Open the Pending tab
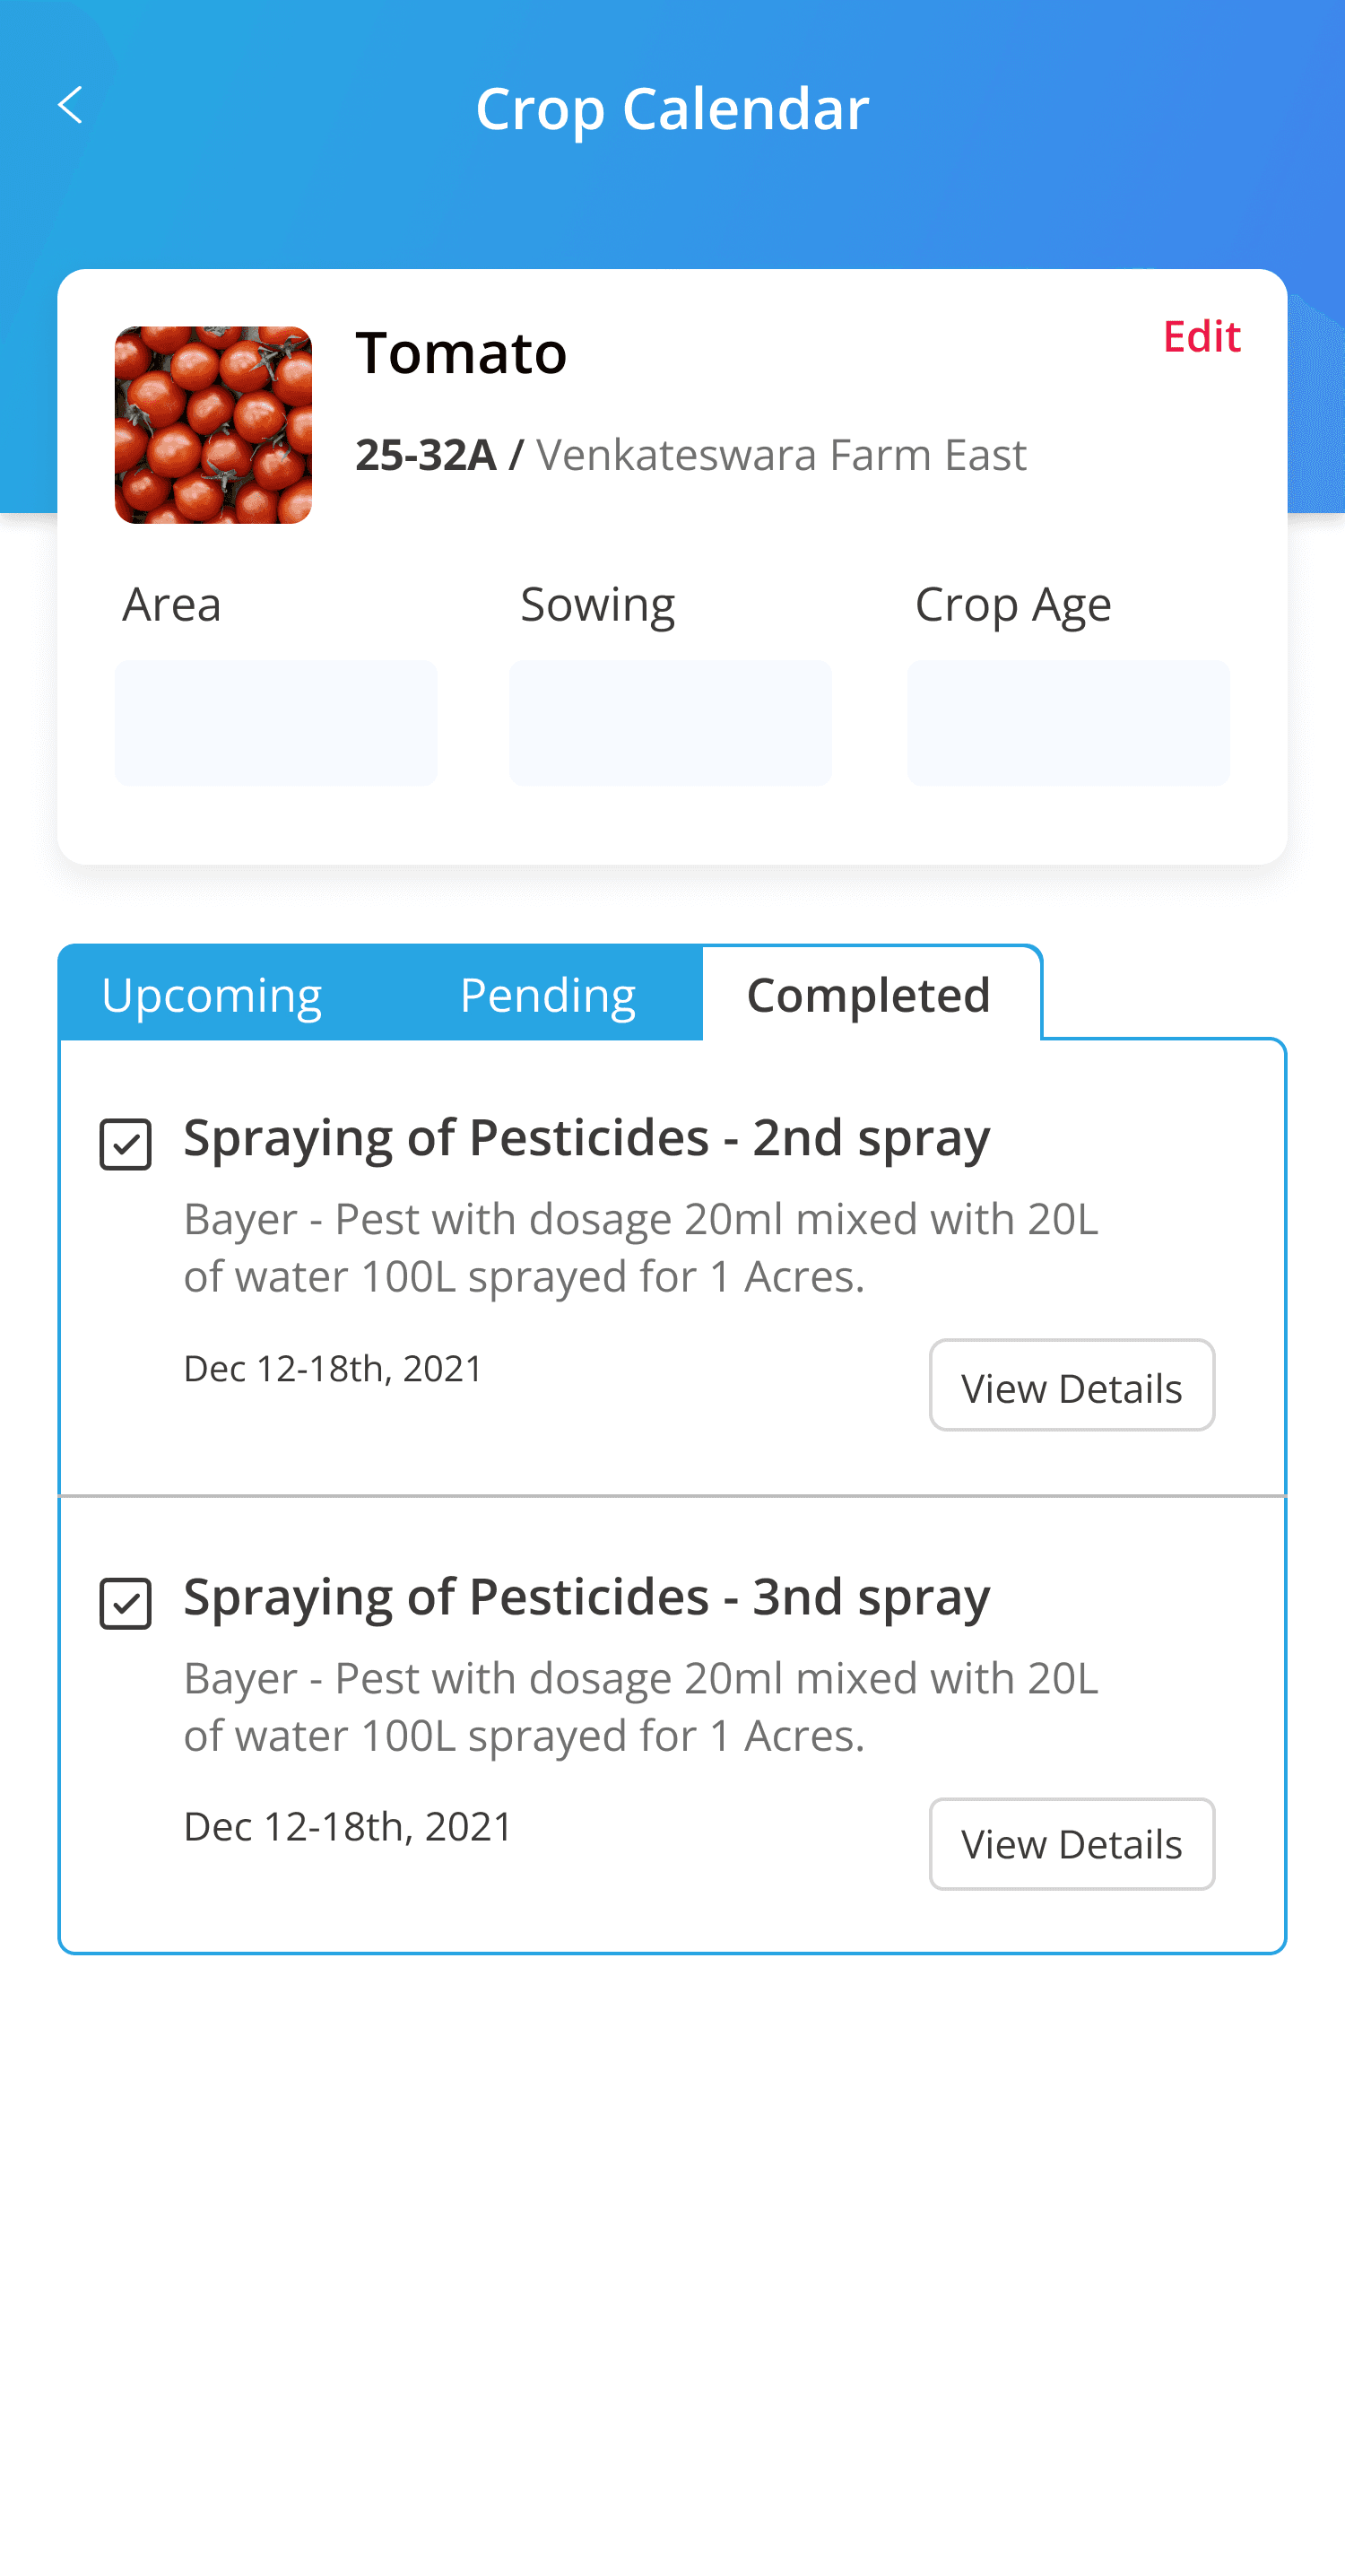The height and width of the screenshot is (2576, 1345). click(x=547, y=995)
